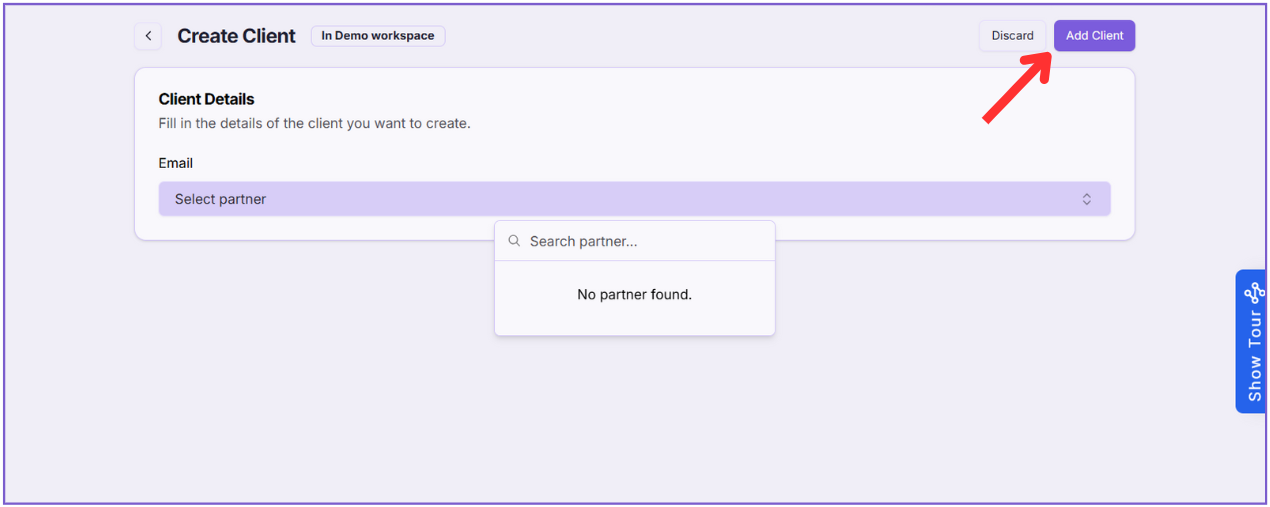The image size is (1270, 507).
Task: Click the back arrow chevron button
Action: (x=148, y=36)
